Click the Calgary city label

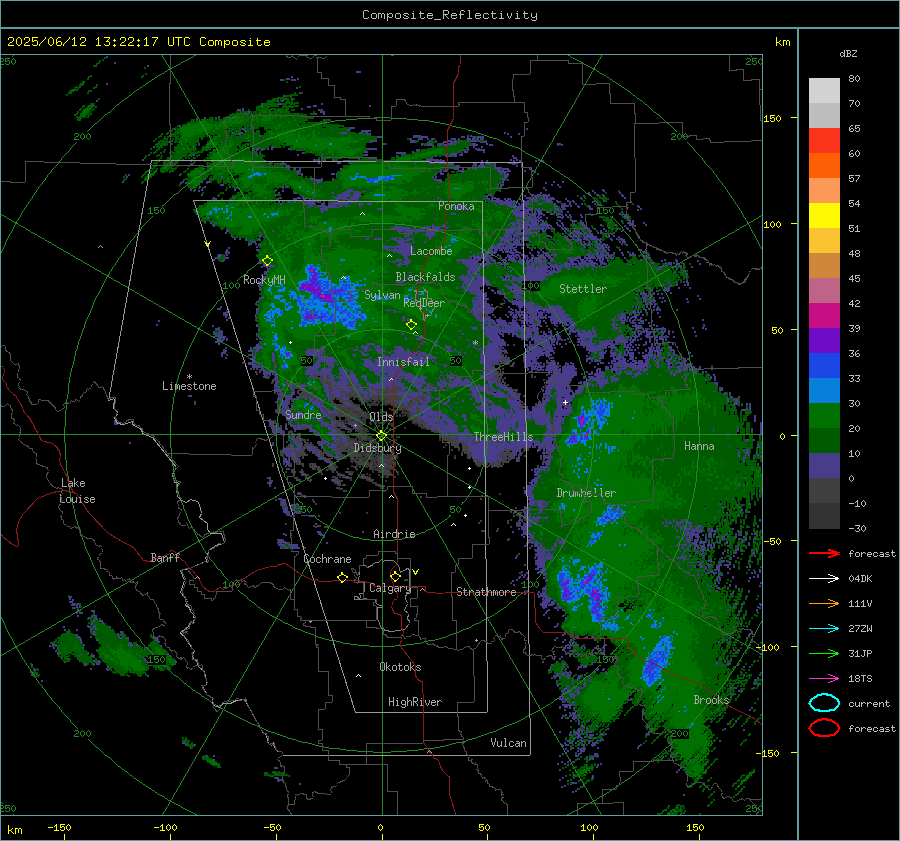(x=390, y=588)
